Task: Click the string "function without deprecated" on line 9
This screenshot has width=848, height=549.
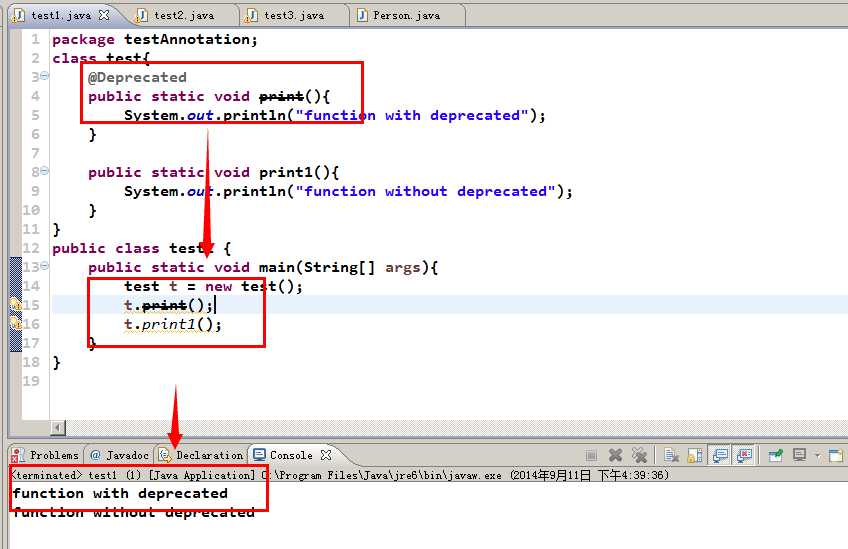Action: pos(425,191)
